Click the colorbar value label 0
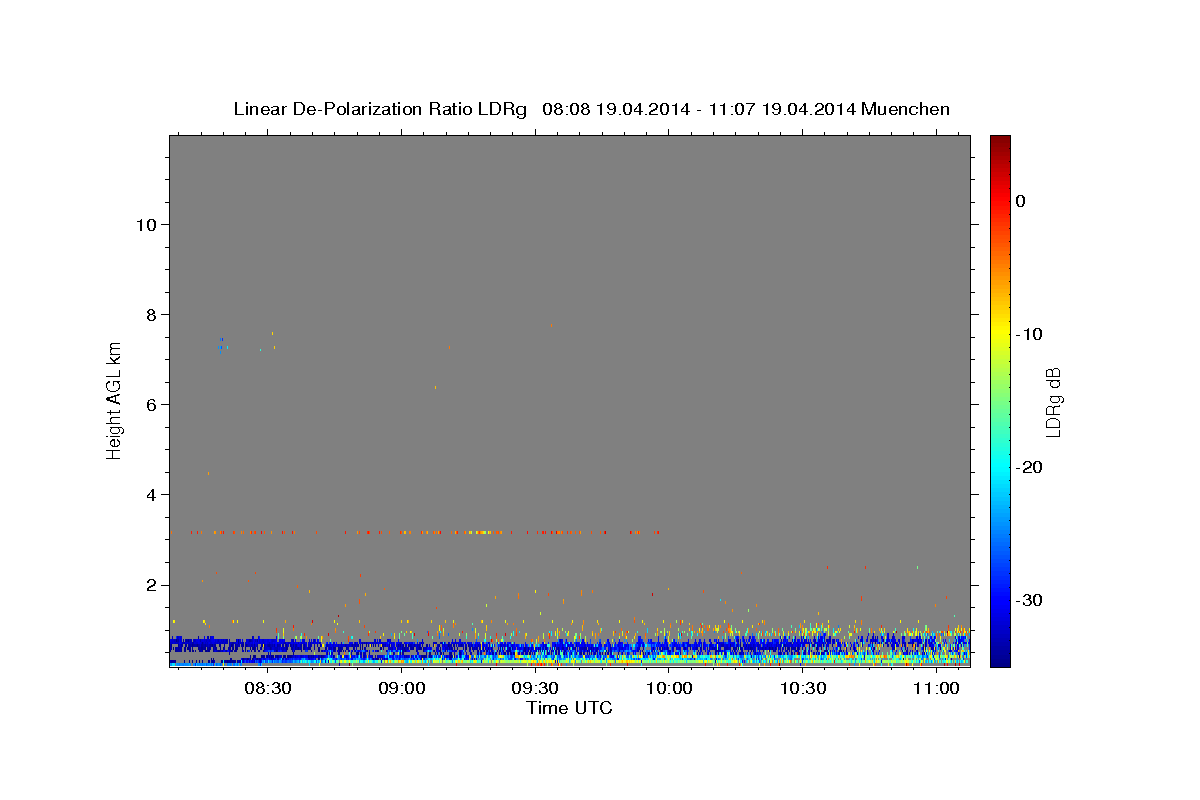This screenshot has height=800, width=1200. pyautogui.click(x=1020, y=201)
